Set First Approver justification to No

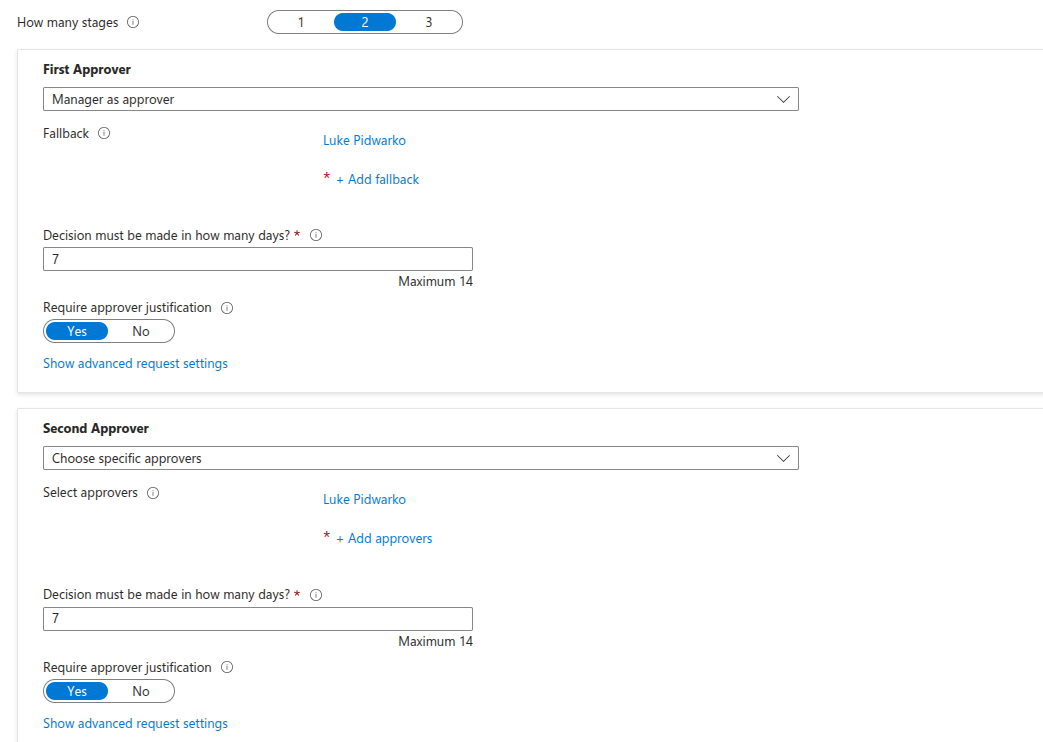tap(141, 331)
